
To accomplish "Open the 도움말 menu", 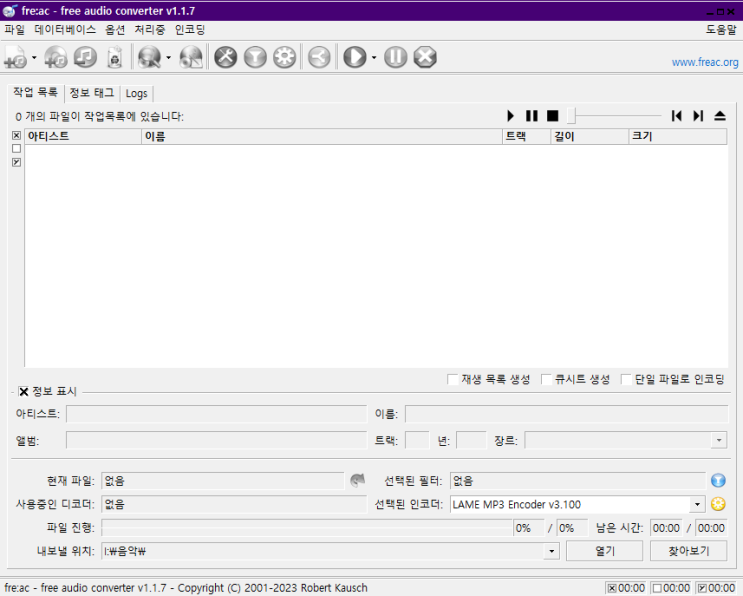I will 721,30.
